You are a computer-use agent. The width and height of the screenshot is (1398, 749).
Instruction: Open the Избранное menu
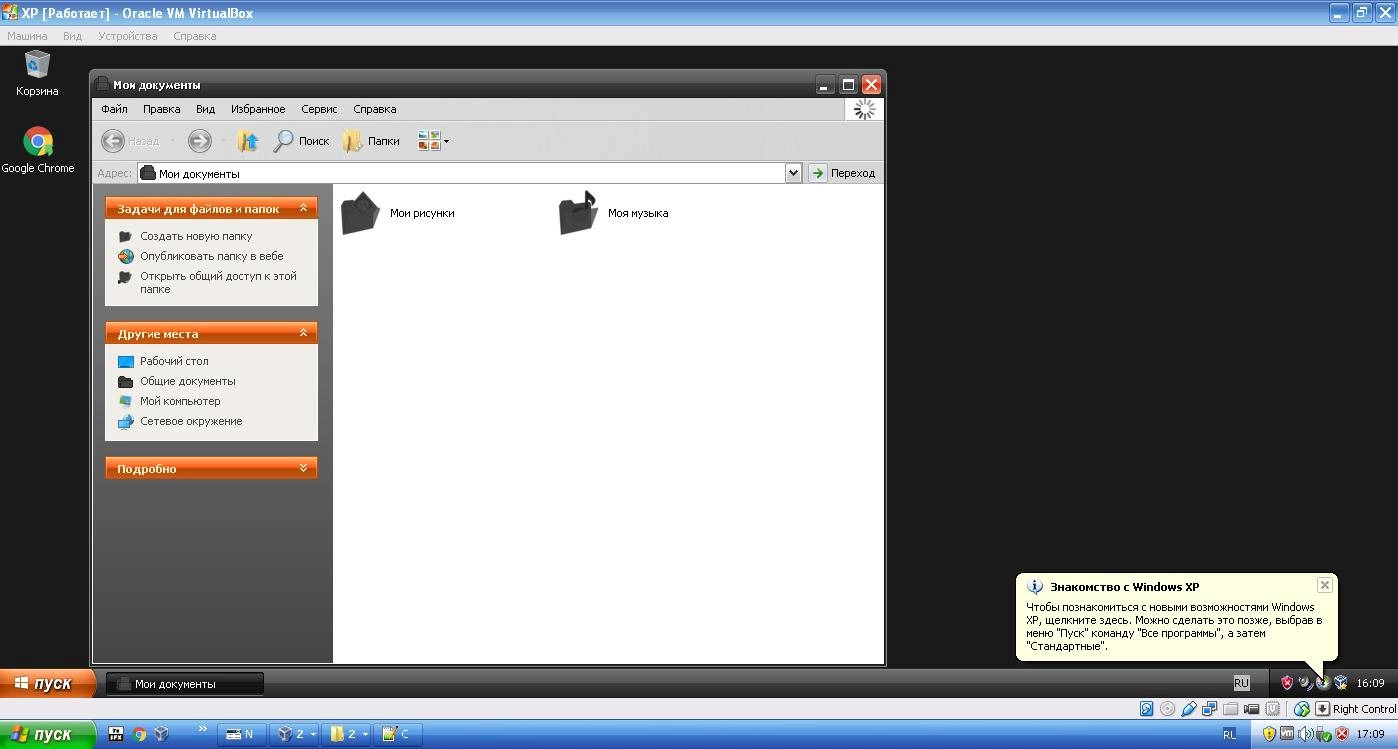tap(258, 109)
